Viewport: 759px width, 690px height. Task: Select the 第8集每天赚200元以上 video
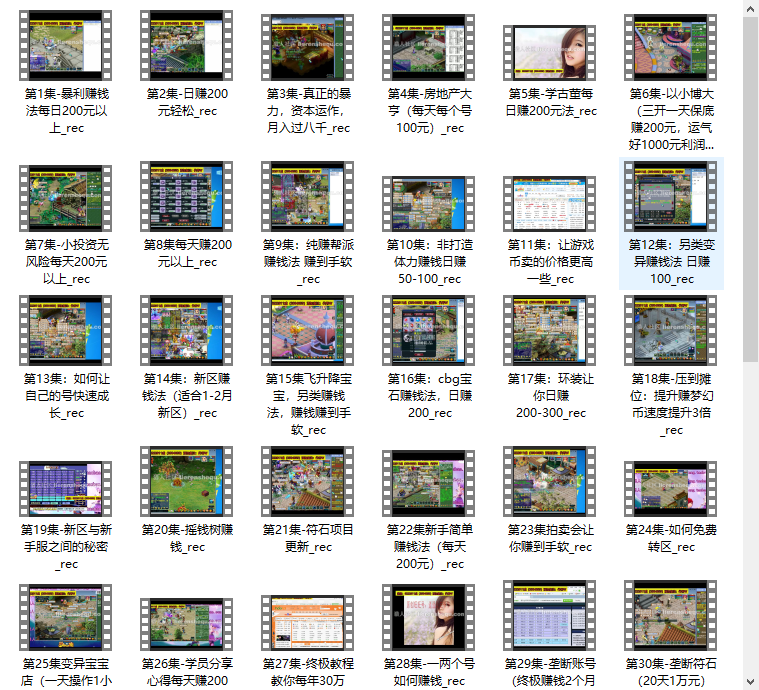[186, 198]
